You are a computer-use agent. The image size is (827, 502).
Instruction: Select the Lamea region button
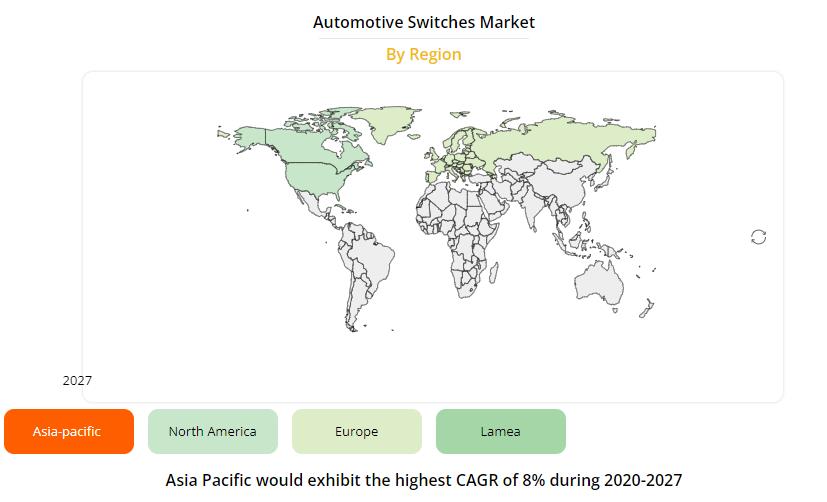501,431
